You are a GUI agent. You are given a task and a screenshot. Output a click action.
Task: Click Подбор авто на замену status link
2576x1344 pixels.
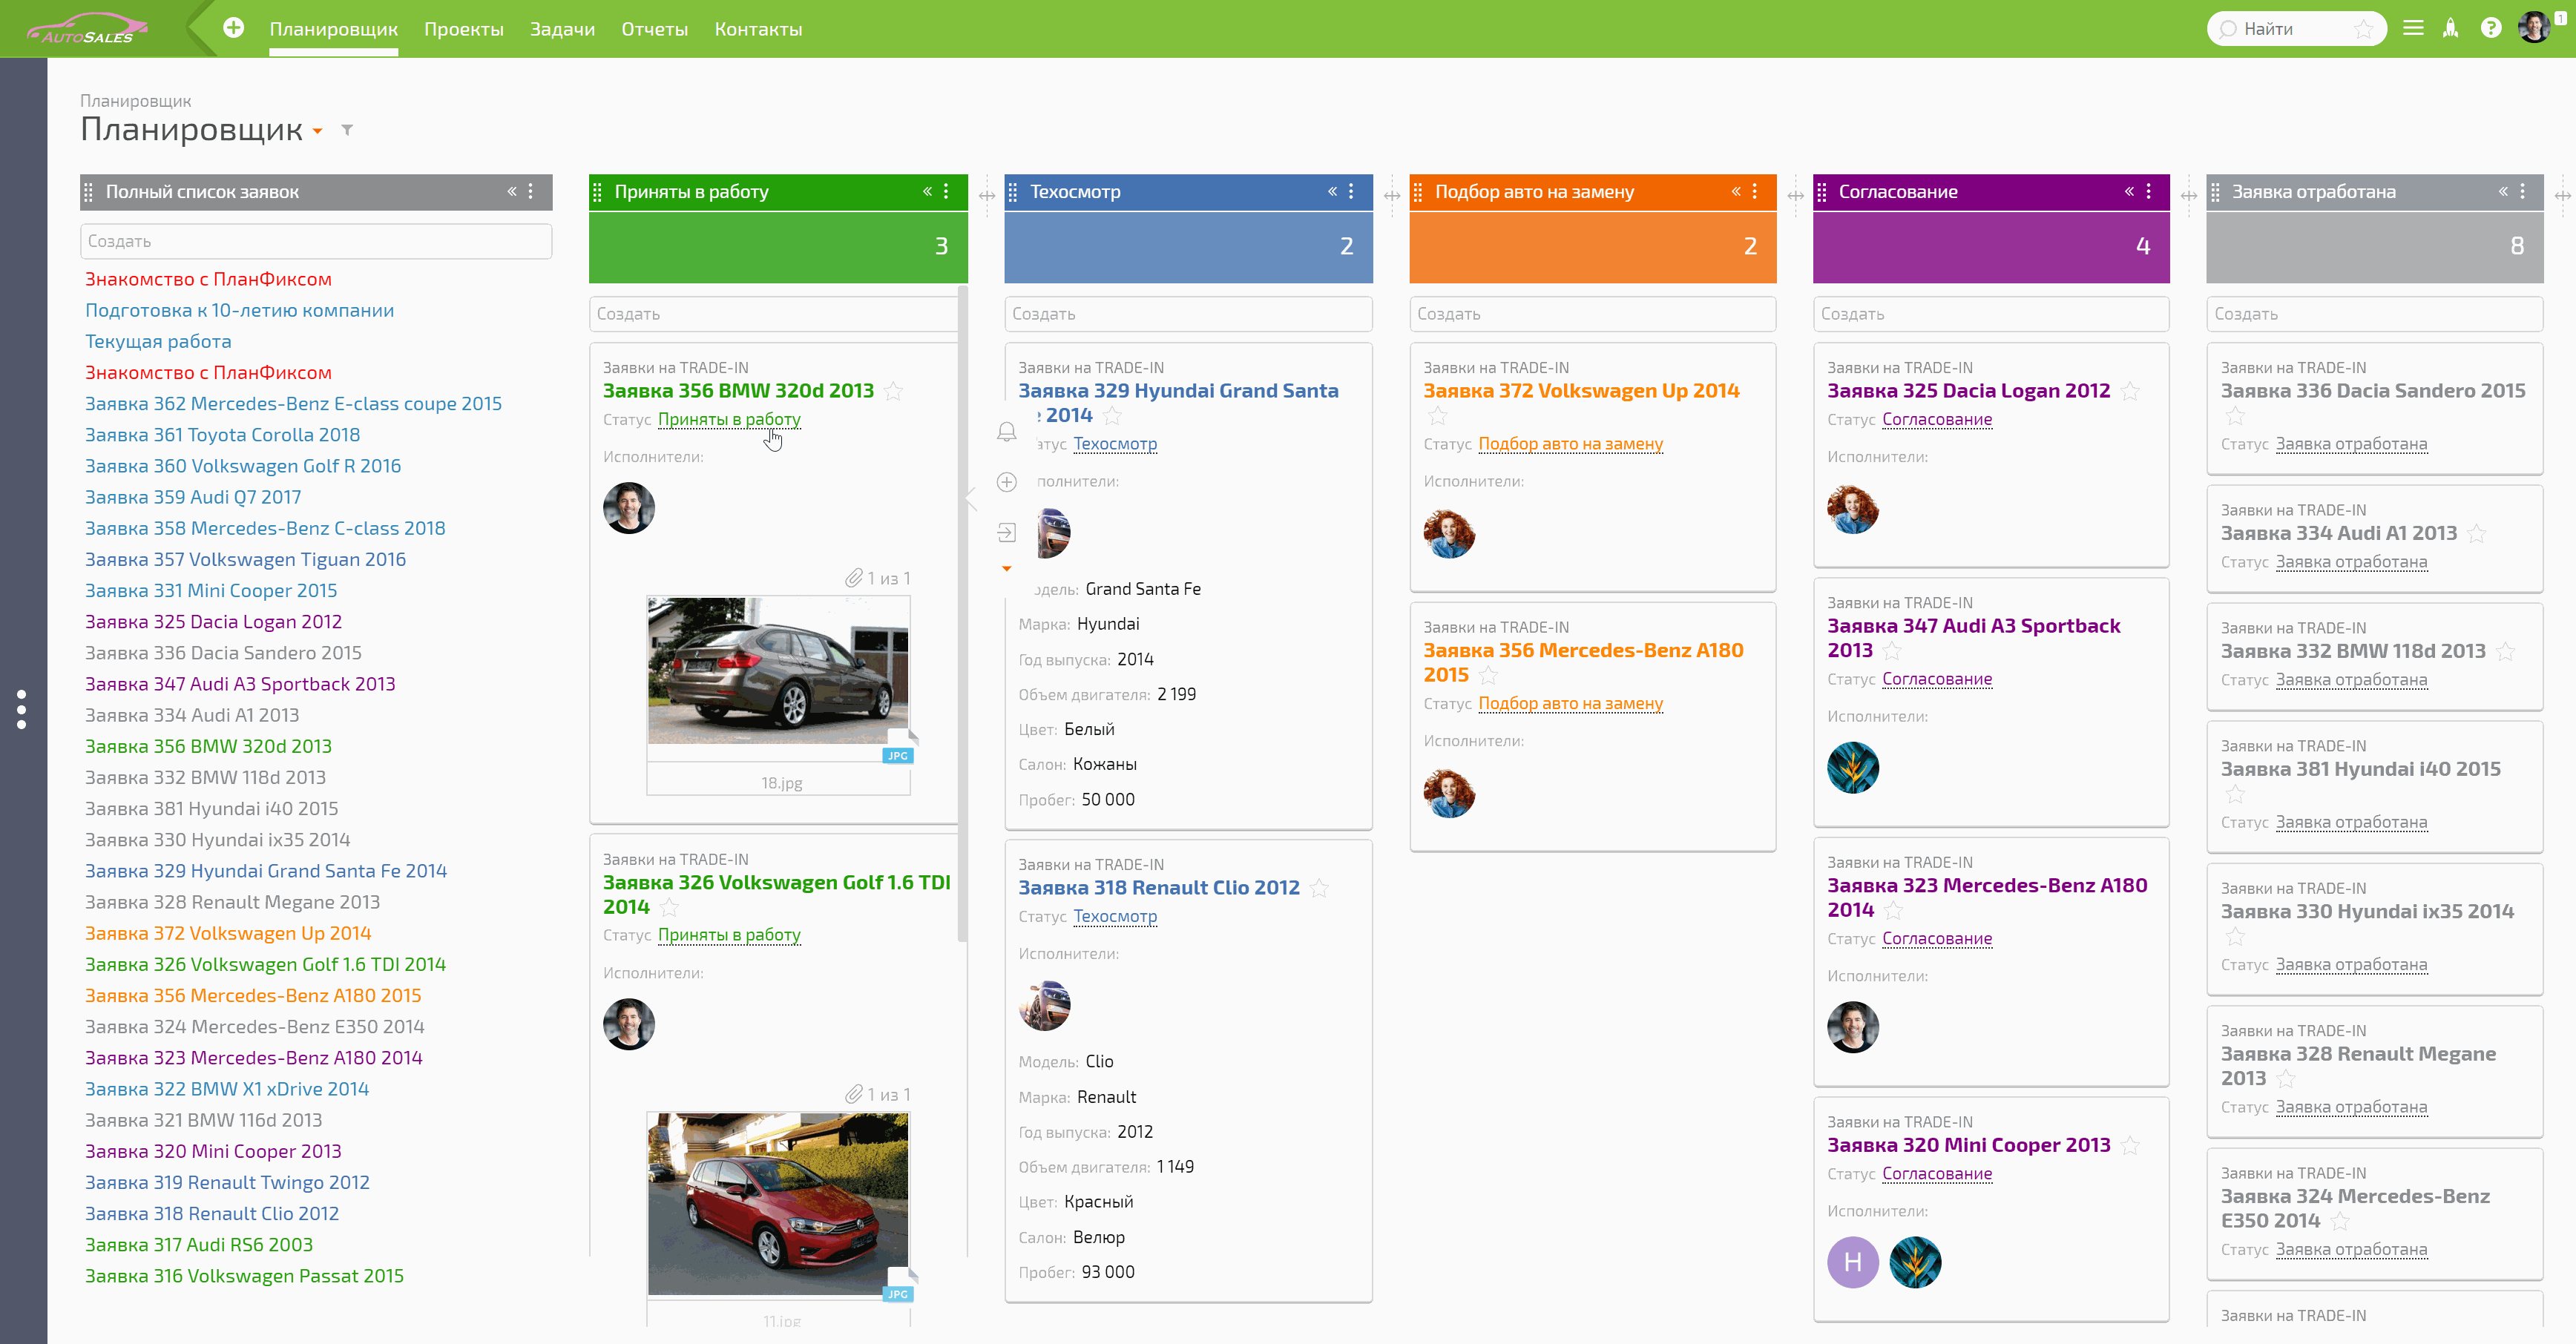point(1570,444)
